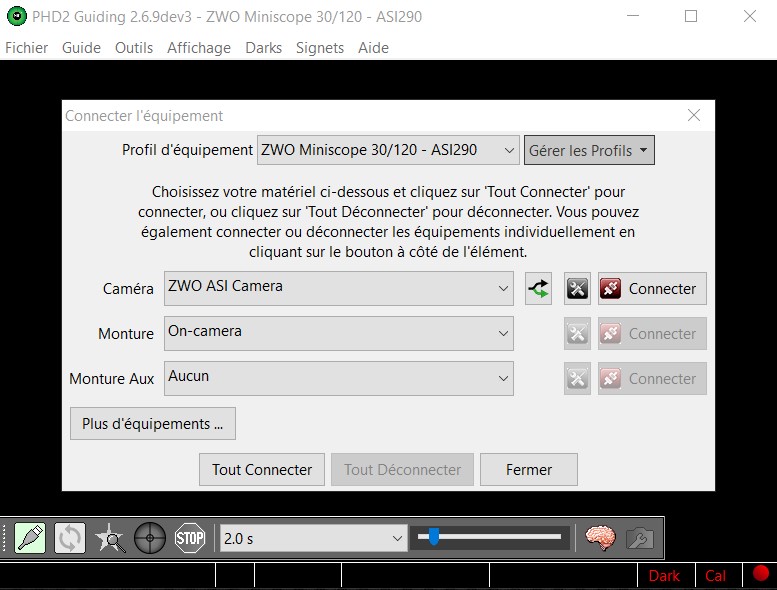Open the exposure time 2.0 s dropdown
777x590 pixels.
pos(313,538)
